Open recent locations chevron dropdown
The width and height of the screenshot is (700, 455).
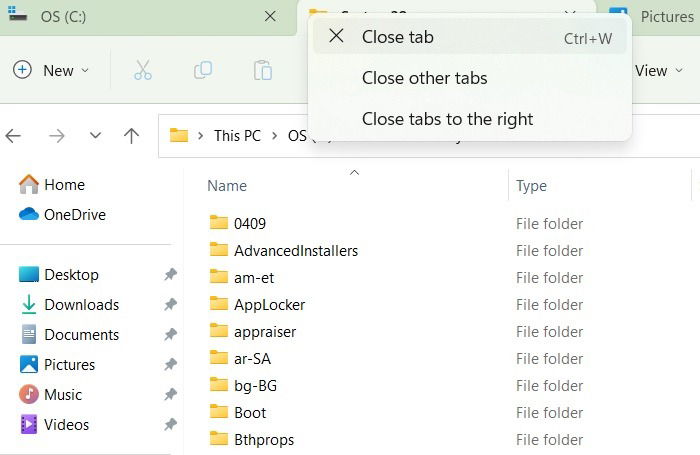[95, 135]
